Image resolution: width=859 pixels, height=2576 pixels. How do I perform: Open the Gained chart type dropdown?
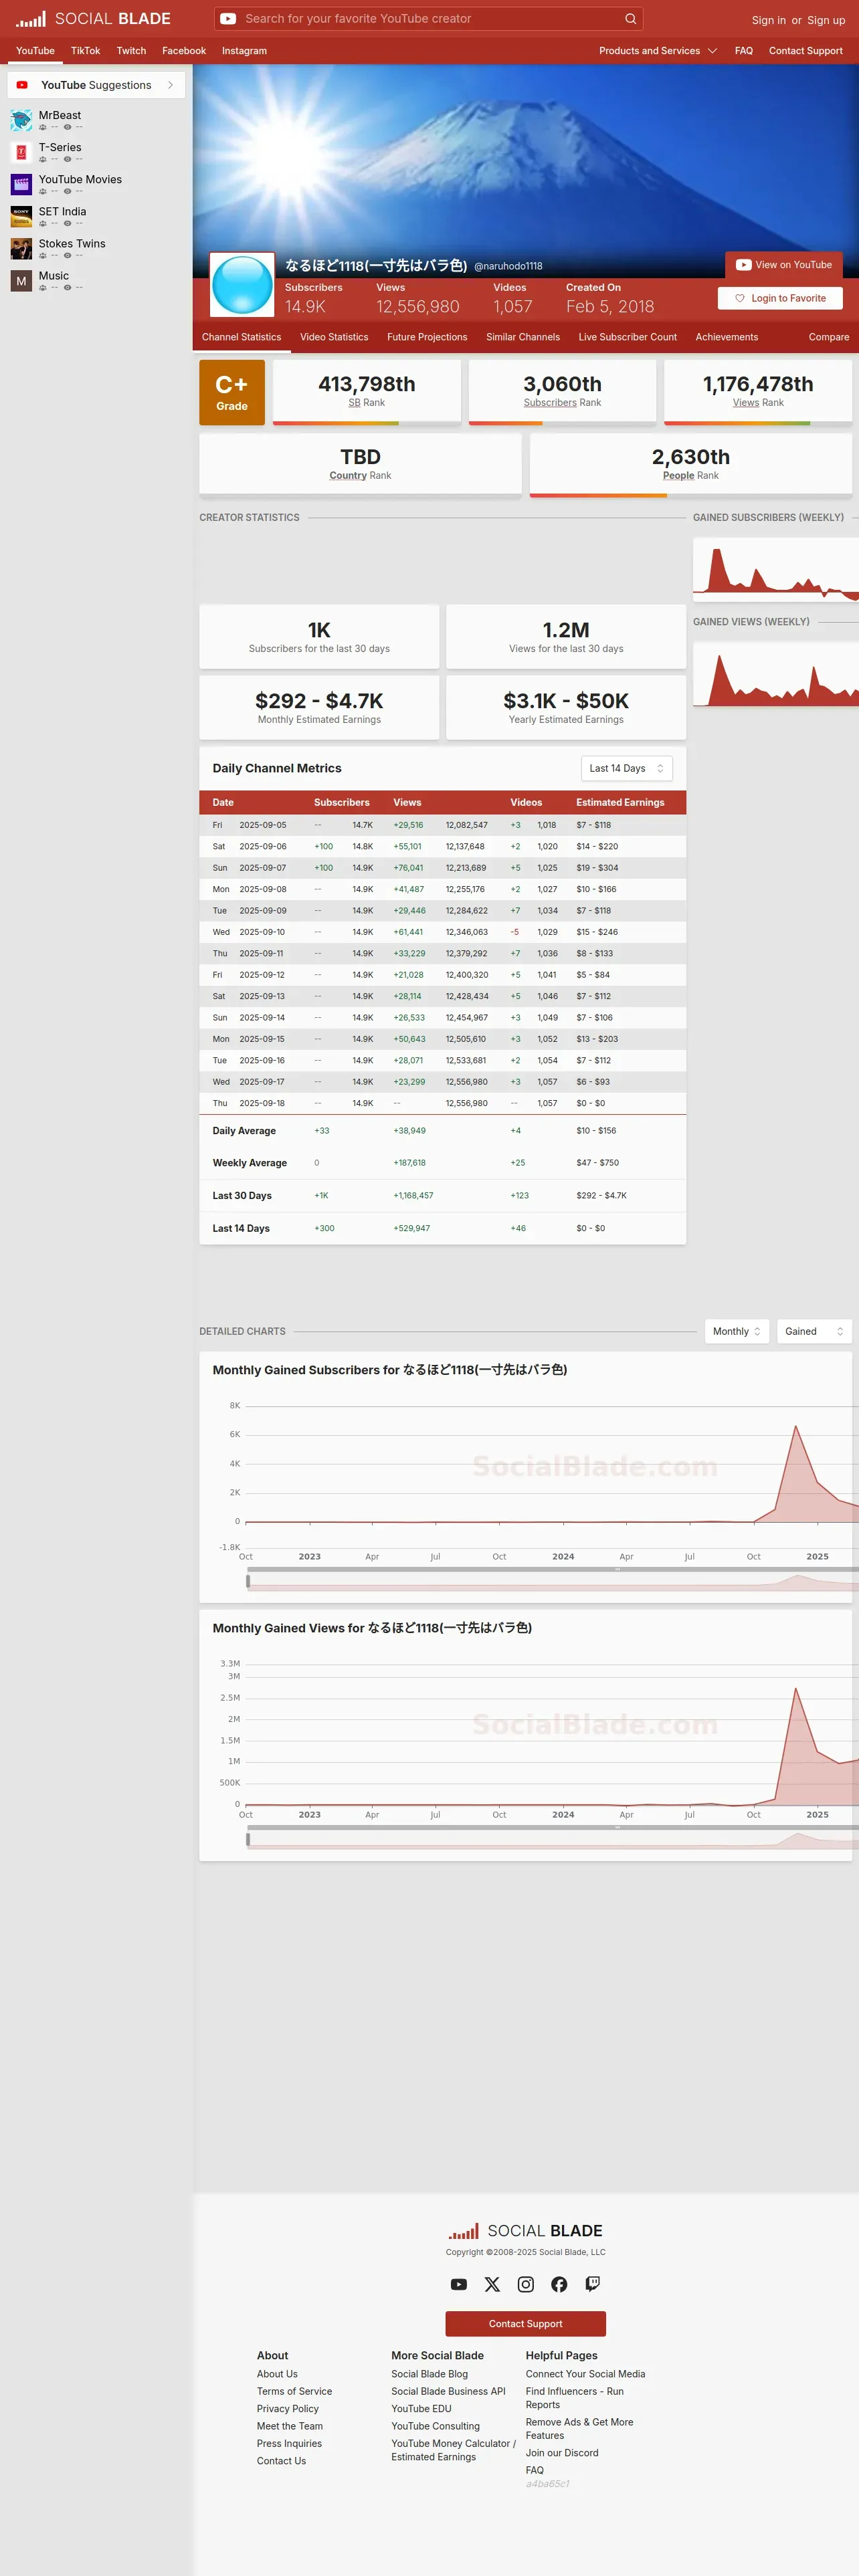pyautogui.click(x=814, y=1331)
